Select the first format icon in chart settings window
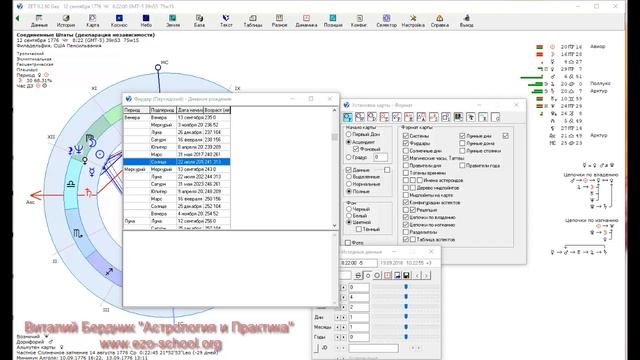 coord(348,118)
